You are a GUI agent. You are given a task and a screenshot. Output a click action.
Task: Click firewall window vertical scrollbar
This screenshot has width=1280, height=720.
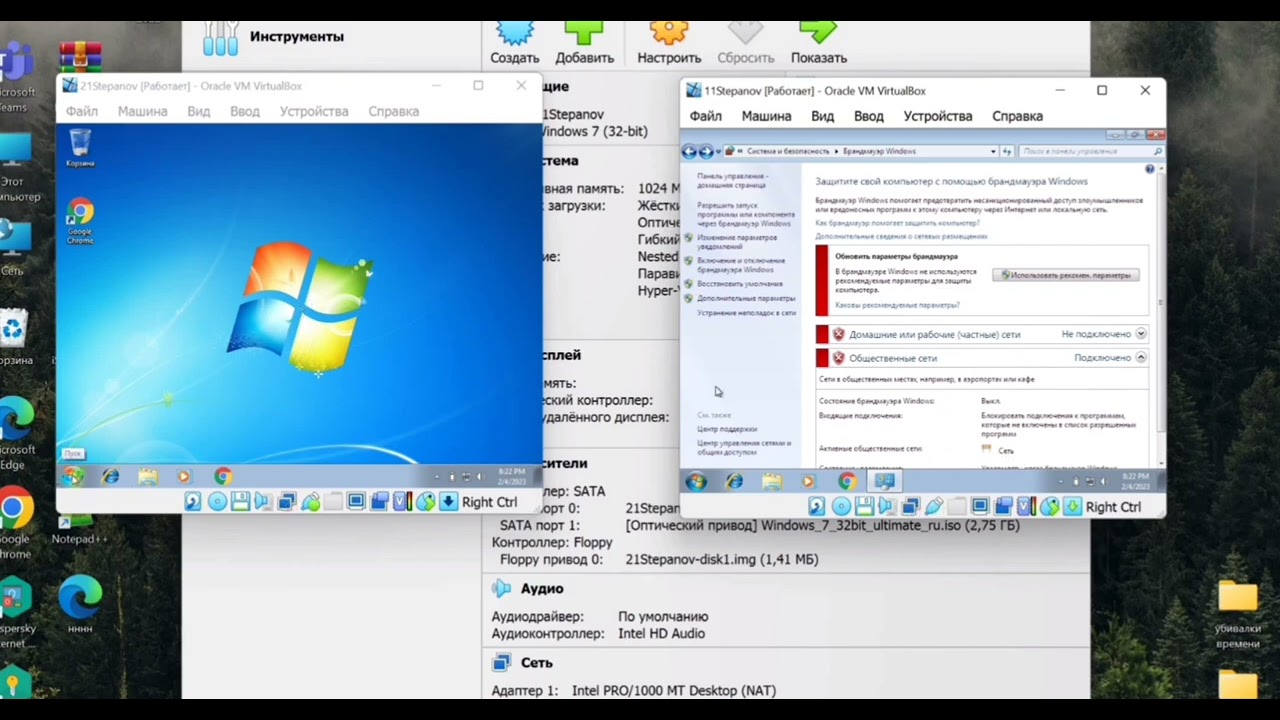point(1160,315)
